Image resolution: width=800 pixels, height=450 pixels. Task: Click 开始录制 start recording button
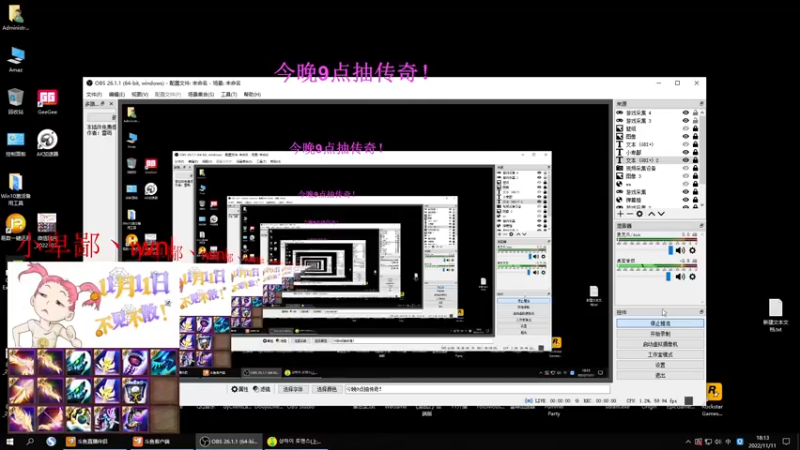click(660, 334)
